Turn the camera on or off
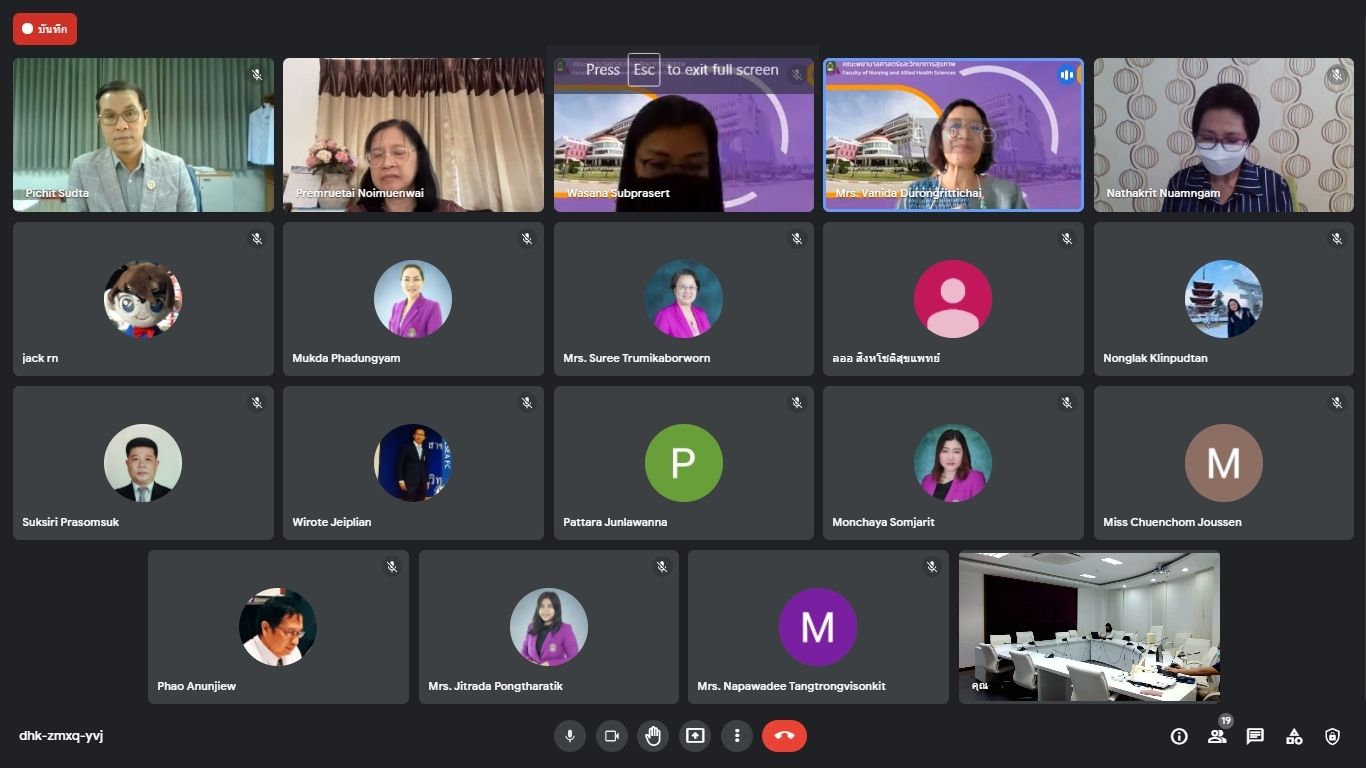Image resolution: width=1366 pixels, height=768 pixels. (612, 736)
